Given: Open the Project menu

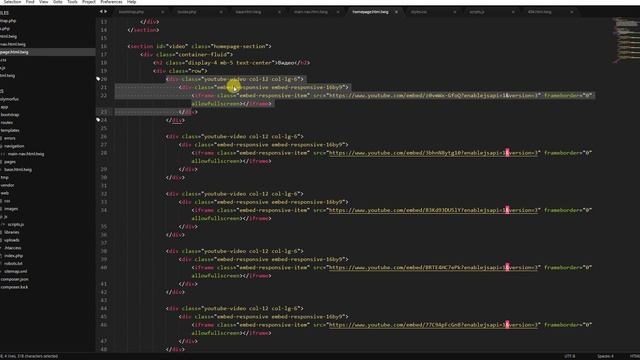Looking at the screenshot, I should coord(89,2).
